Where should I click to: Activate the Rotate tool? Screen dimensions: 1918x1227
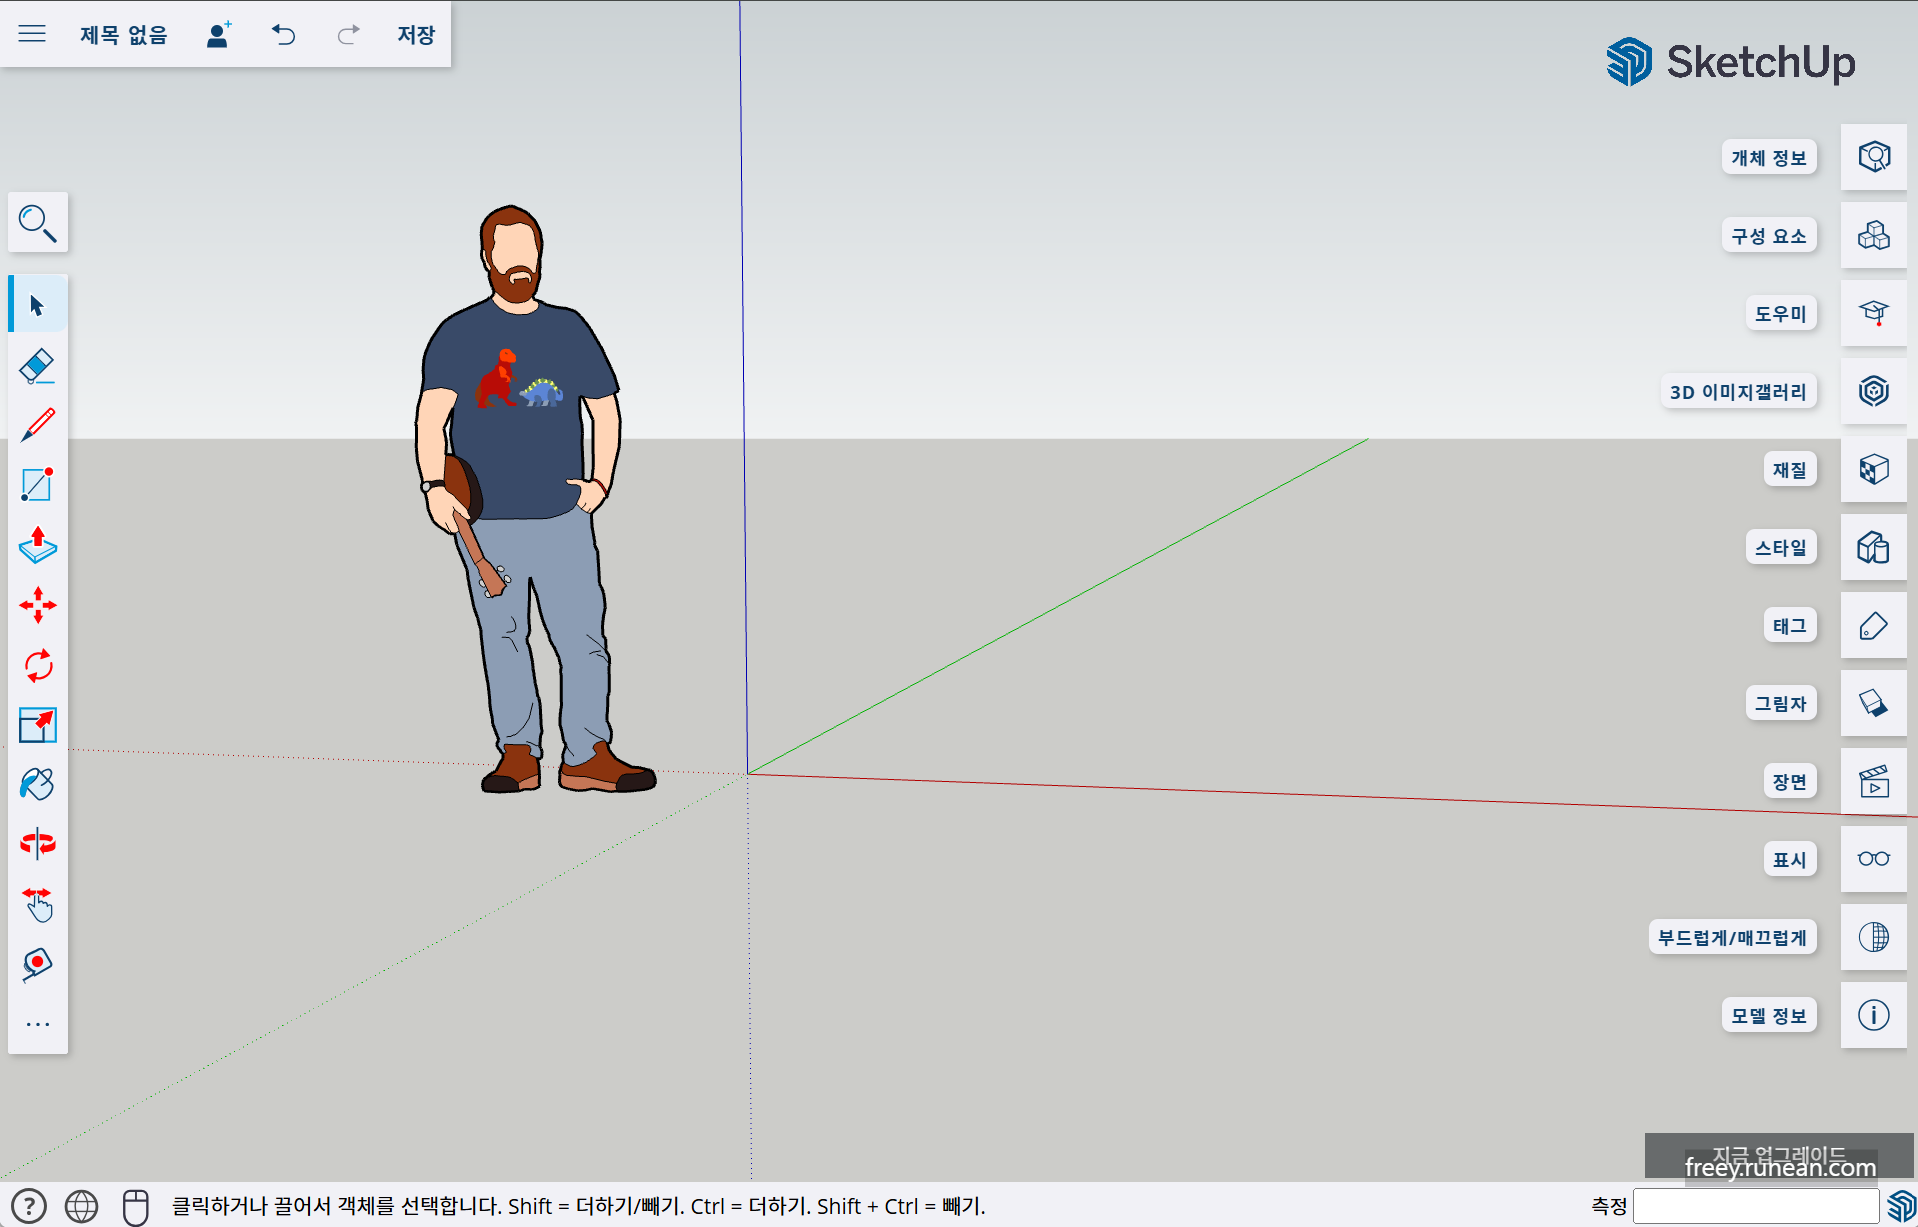(36, 665)
